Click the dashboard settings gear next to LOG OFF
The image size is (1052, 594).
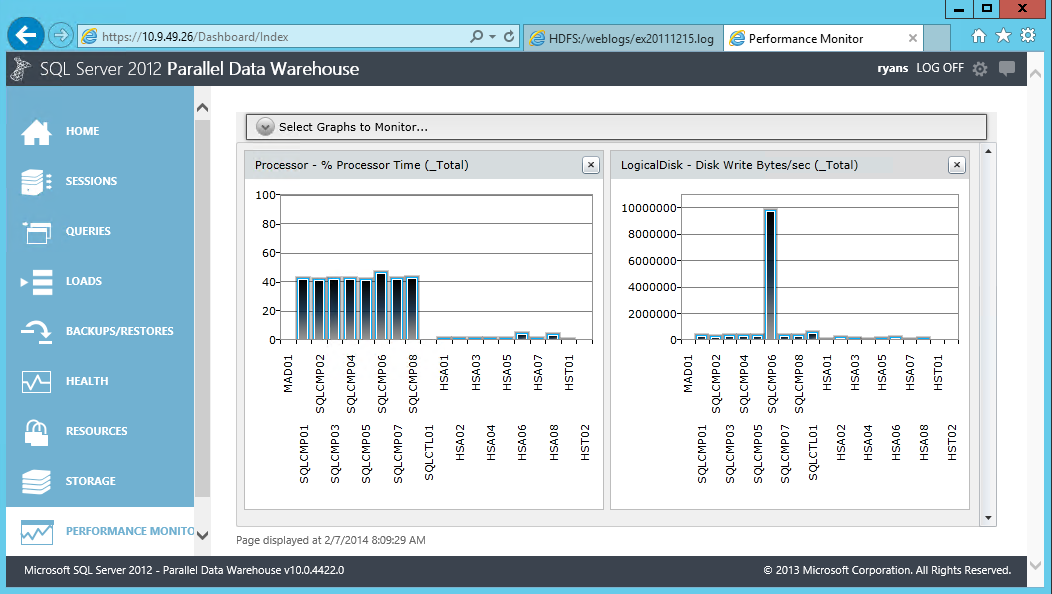pyautogui.click(x=980, y=68)
